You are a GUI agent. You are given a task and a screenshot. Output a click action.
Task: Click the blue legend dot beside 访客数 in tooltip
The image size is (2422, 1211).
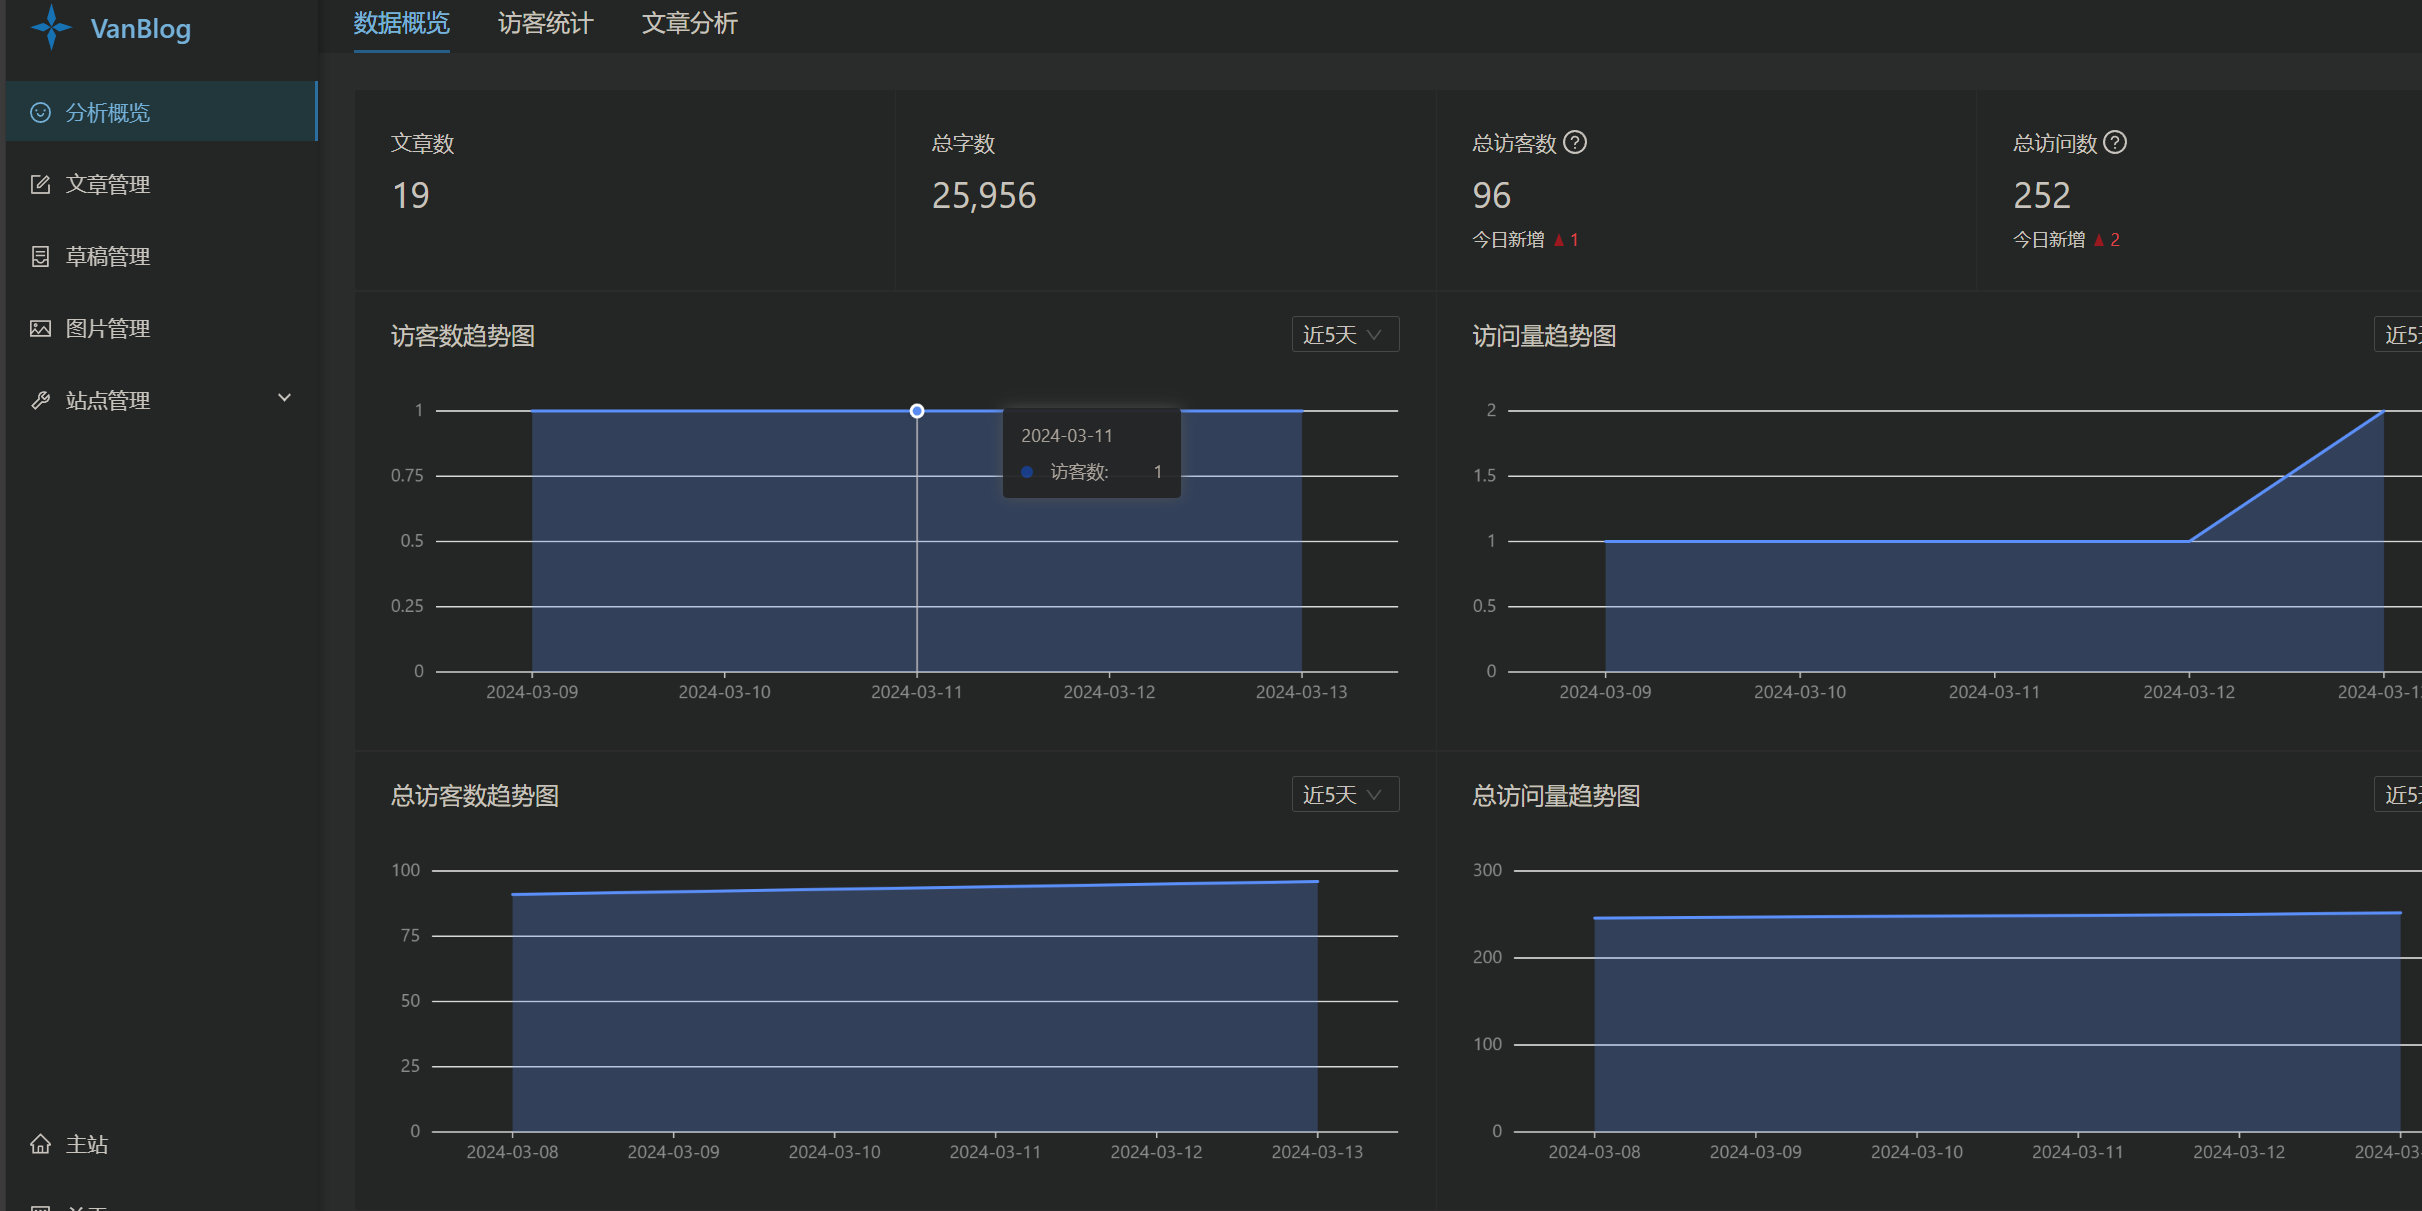coord(1027,472)
